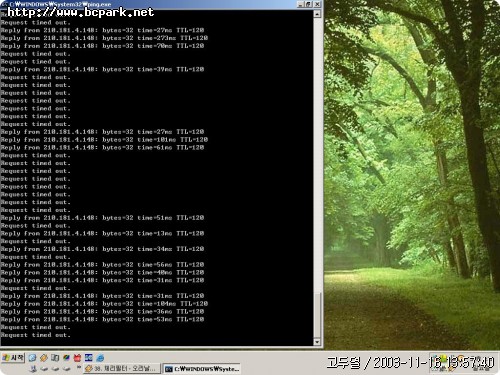Image resolution: width=500 pixels, height=375 pixels.
Task: Click the reply line with time=53ms
Action: (x=102, y=319)
